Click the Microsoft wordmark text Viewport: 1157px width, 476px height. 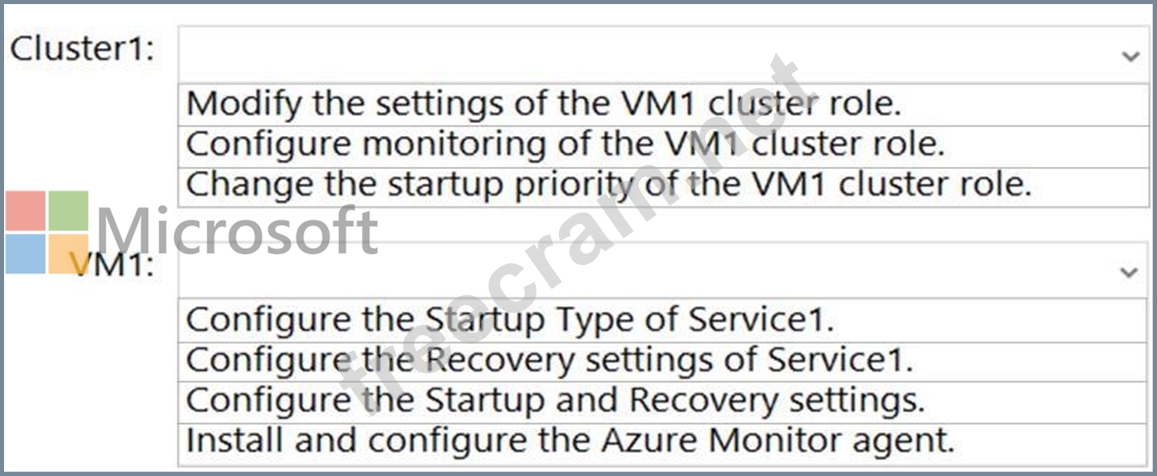[x=236, y=232]
